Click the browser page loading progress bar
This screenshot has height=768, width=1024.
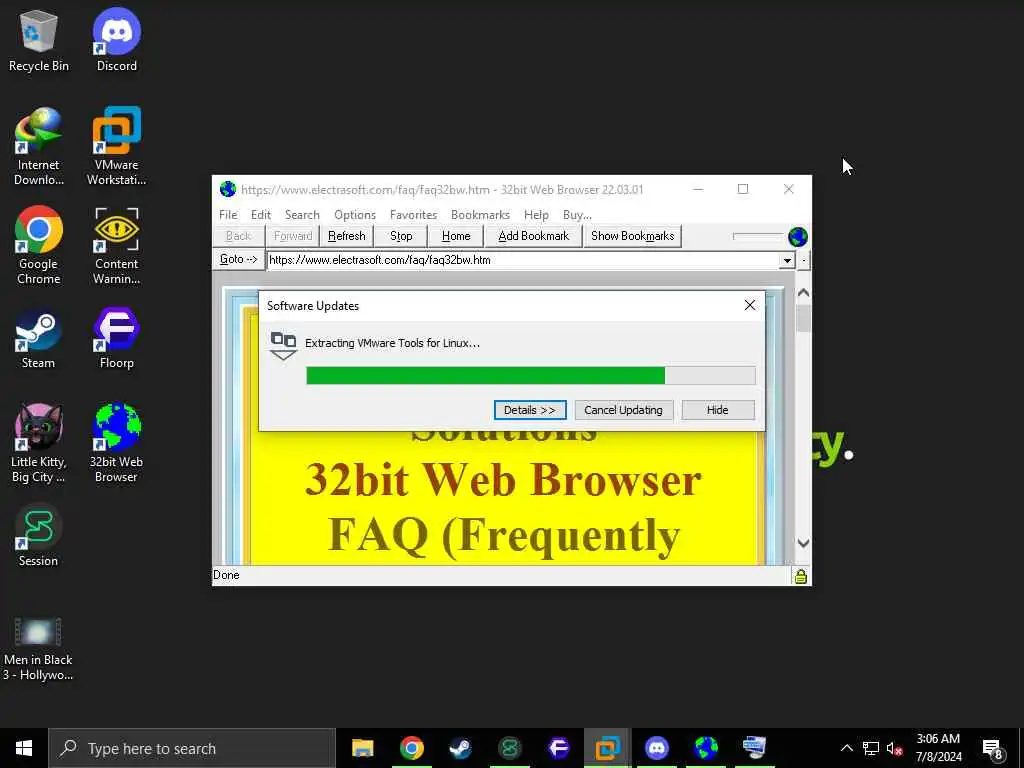coord(758,236)
